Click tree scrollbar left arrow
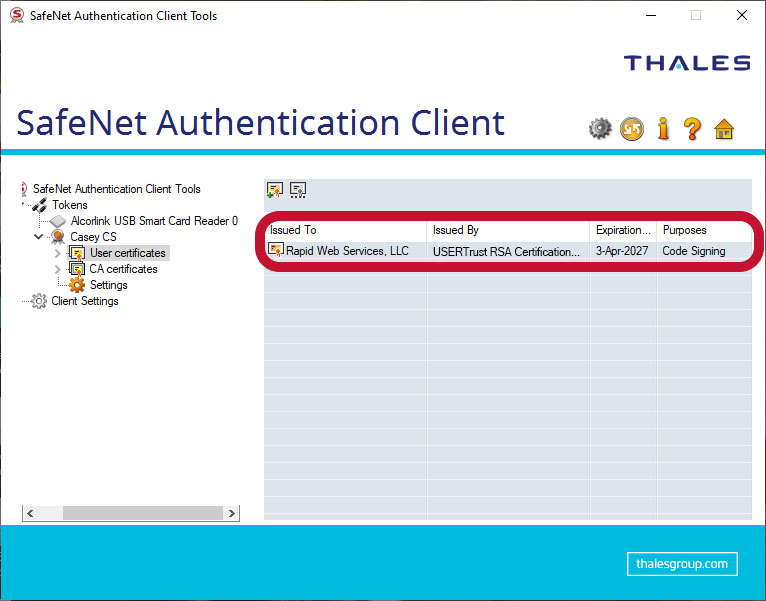766x601 pixels. (31, 513)
